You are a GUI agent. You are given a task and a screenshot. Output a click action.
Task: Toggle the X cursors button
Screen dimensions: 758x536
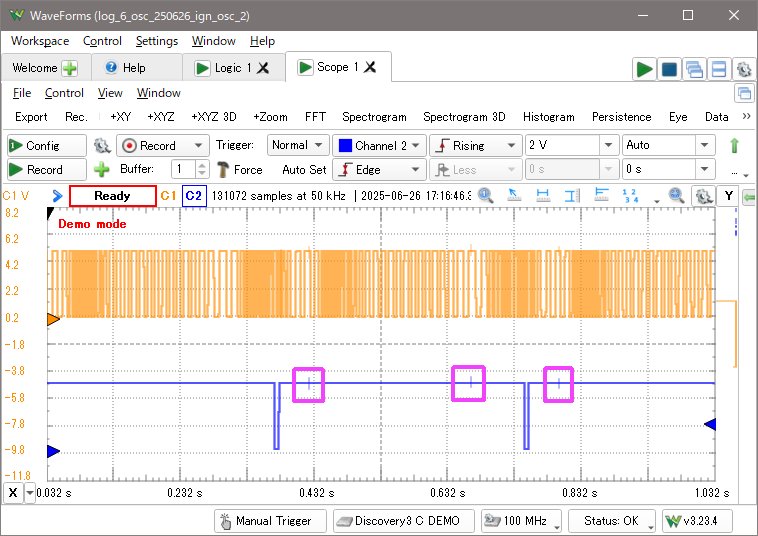[13, 493]
